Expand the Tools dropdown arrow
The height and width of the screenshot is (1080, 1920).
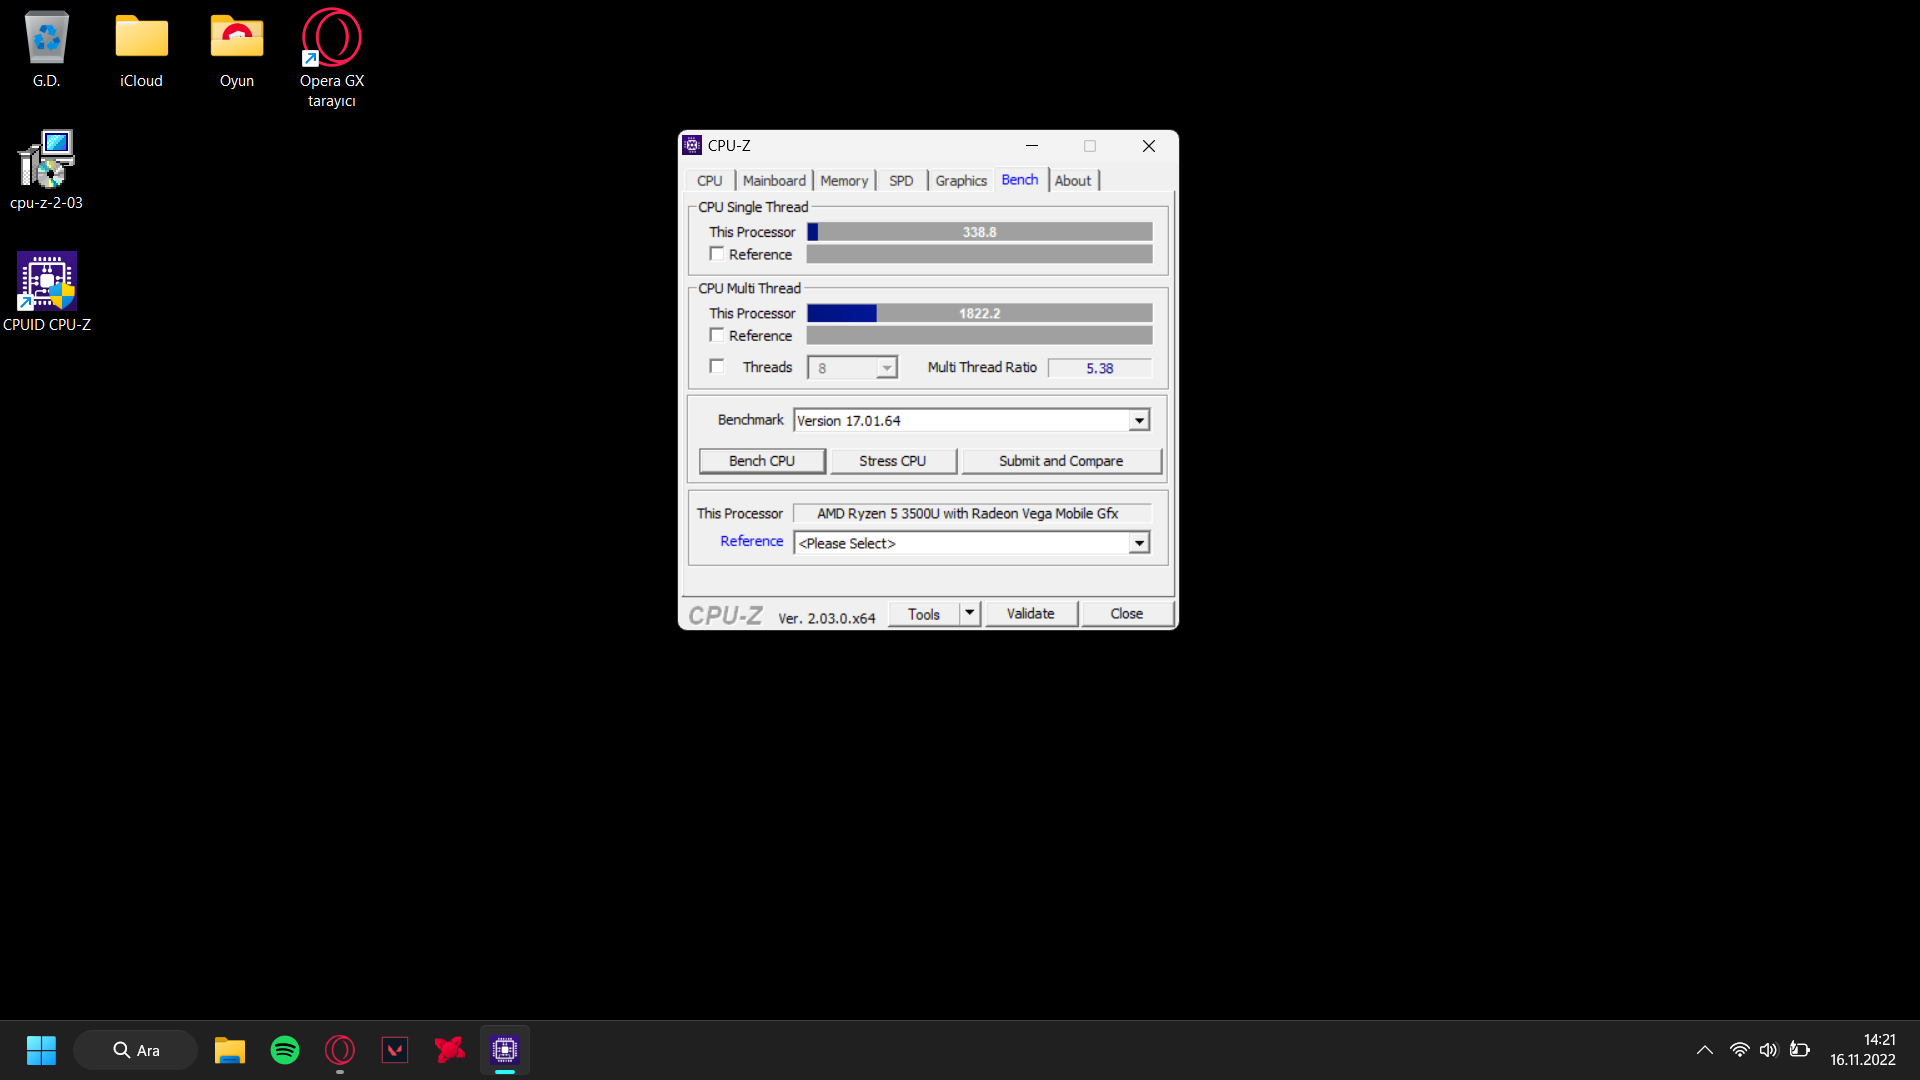pyautogui.click(x=969, y=613)
